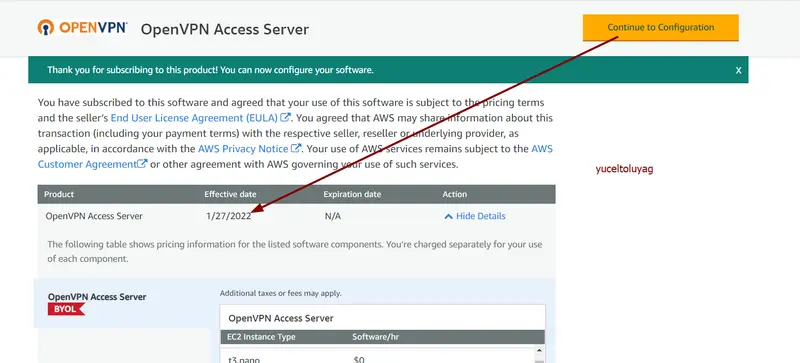Click the OpenVPN Access Server pricing card title

281,319
